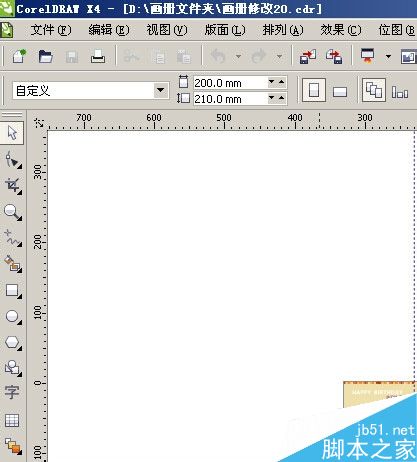Select the Pick arrow tool
Viewport: 417px width, 462px height.
(12, 133)
